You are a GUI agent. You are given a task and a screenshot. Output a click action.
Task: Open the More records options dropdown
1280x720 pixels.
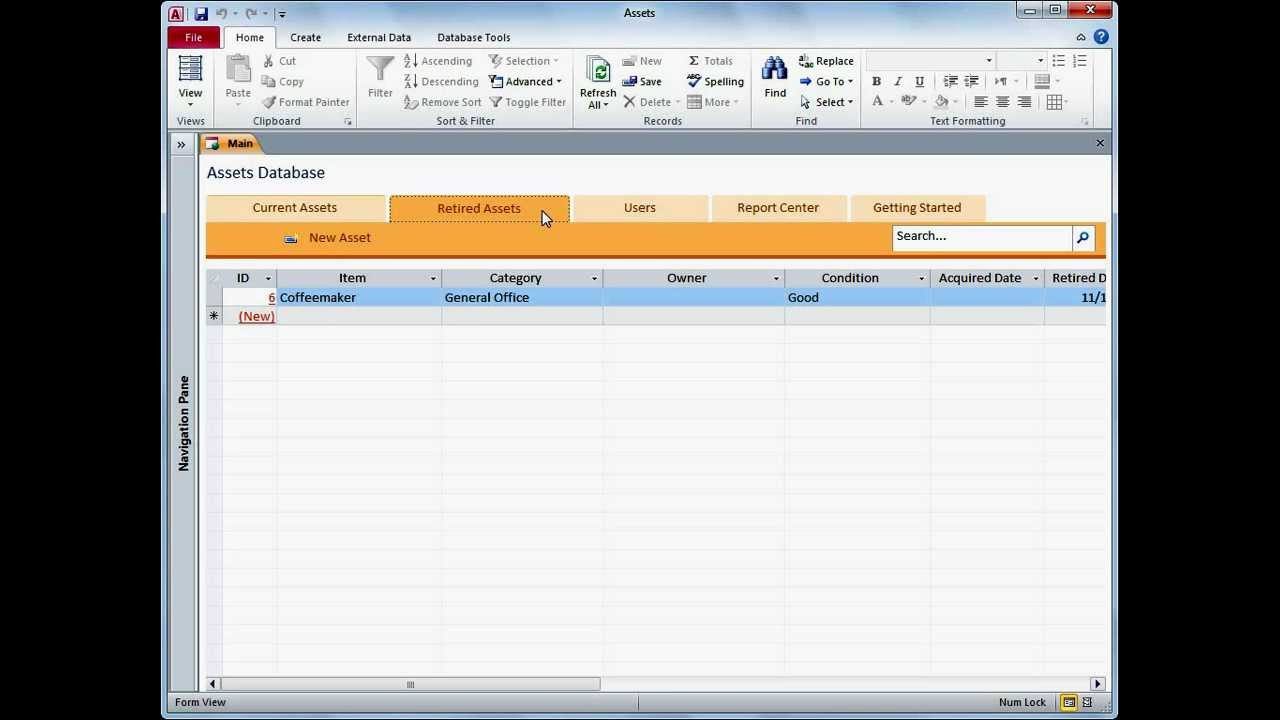[x=713, y=102]
